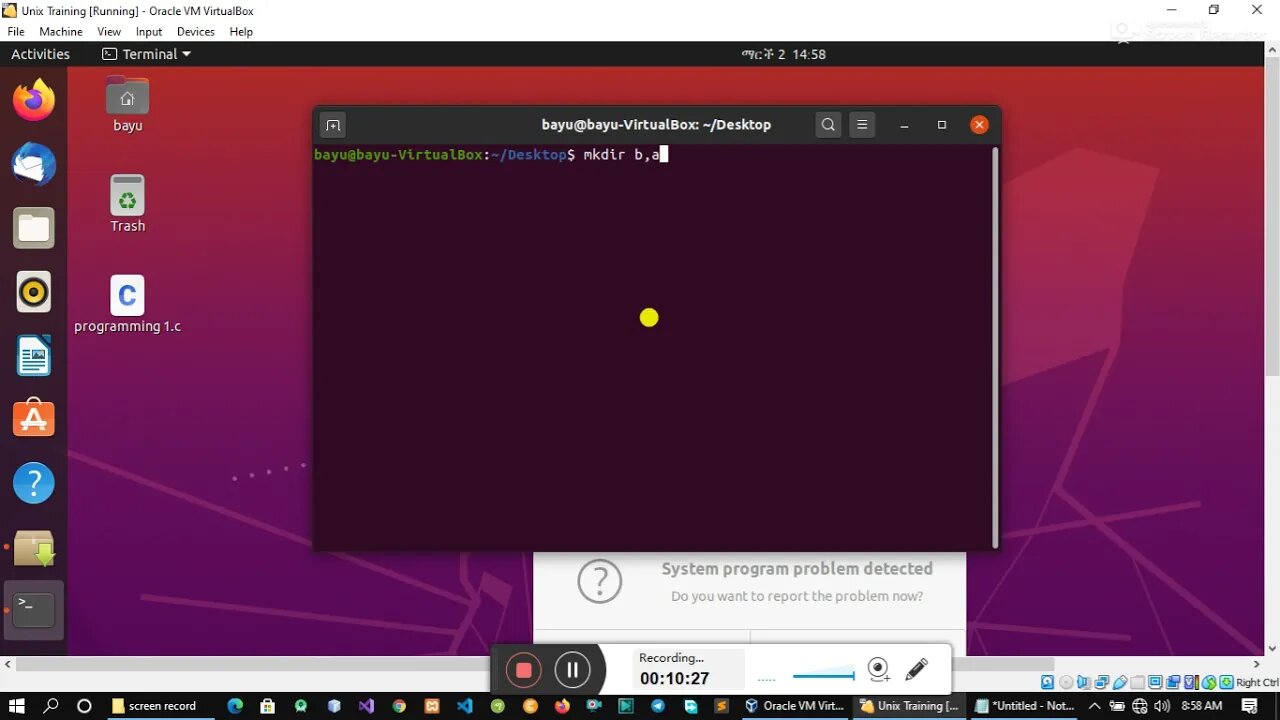Open Cortana from the taskbar
1280x720 pixels.
point(84,706)
